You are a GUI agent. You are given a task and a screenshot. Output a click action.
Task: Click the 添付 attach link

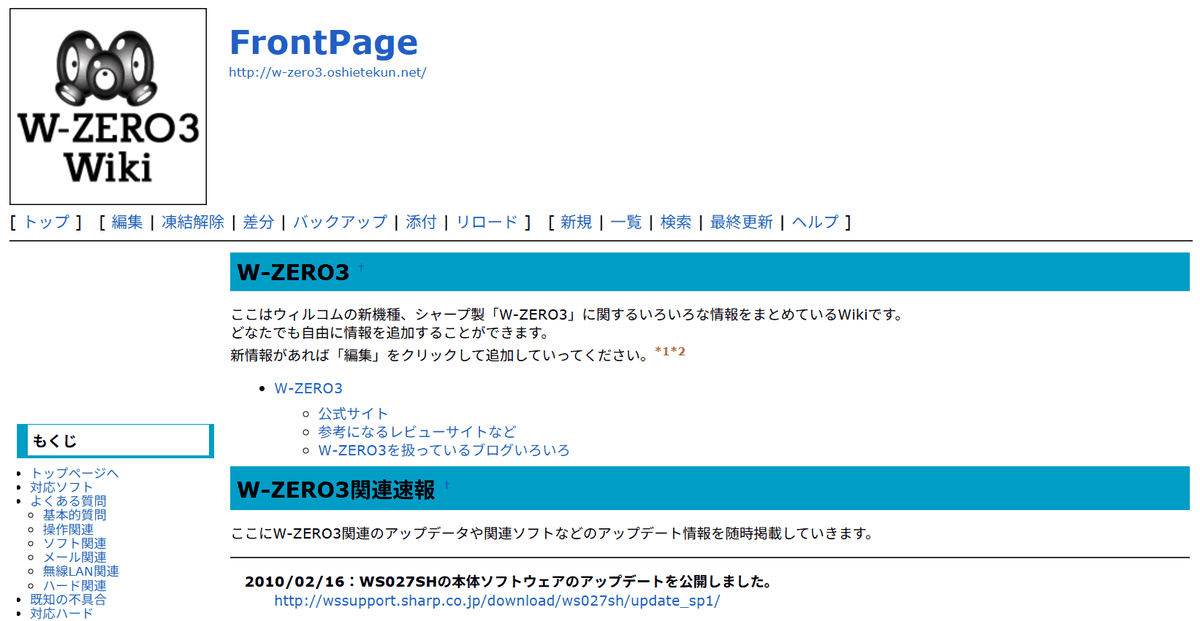click(x=421, y=222)
